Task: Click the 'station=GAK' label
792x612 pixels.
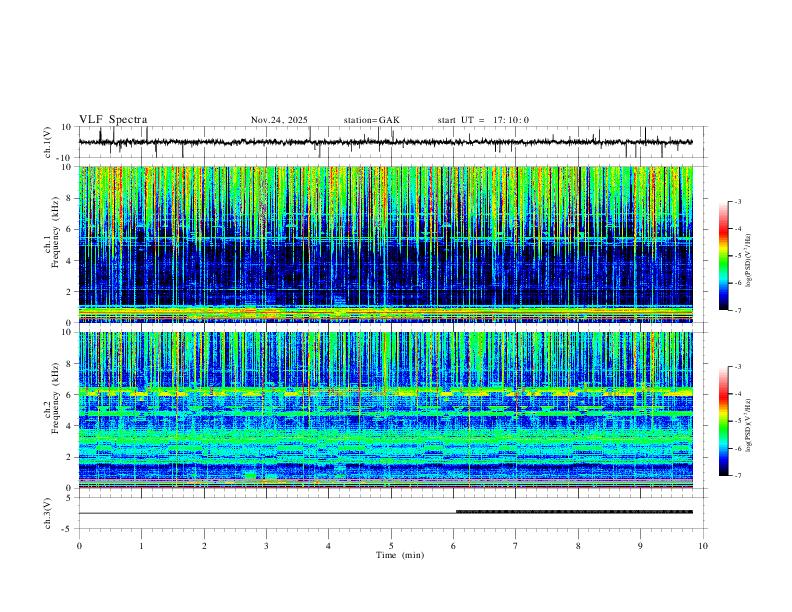Action: click(371, 120)
